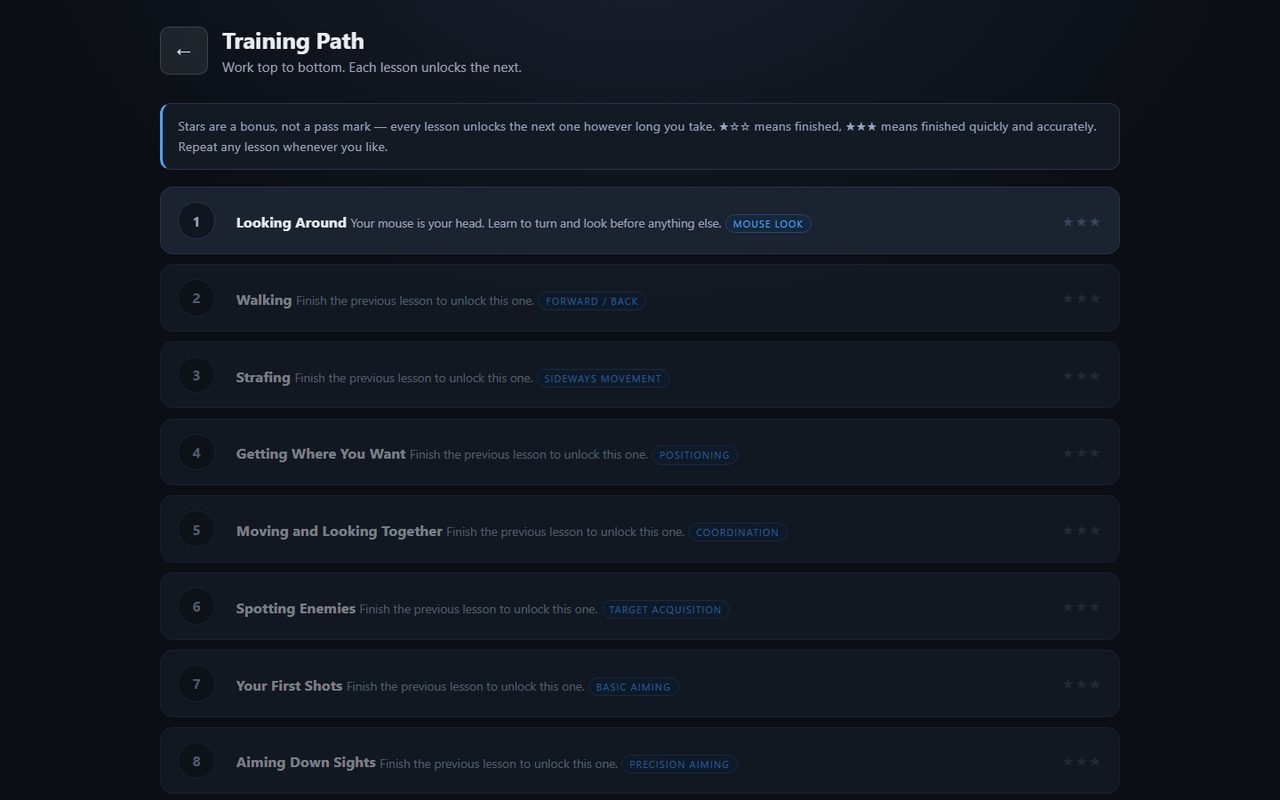The width and height of the screenshot is (1280, 800).
Task: Click the star rating for Walking
Action: coord(1081,299)
